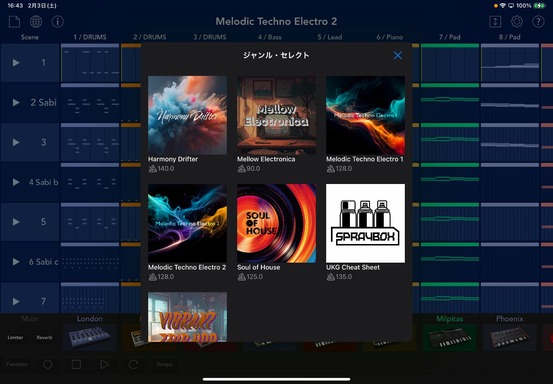Select the 8 / Pad track header

[510, 37]
